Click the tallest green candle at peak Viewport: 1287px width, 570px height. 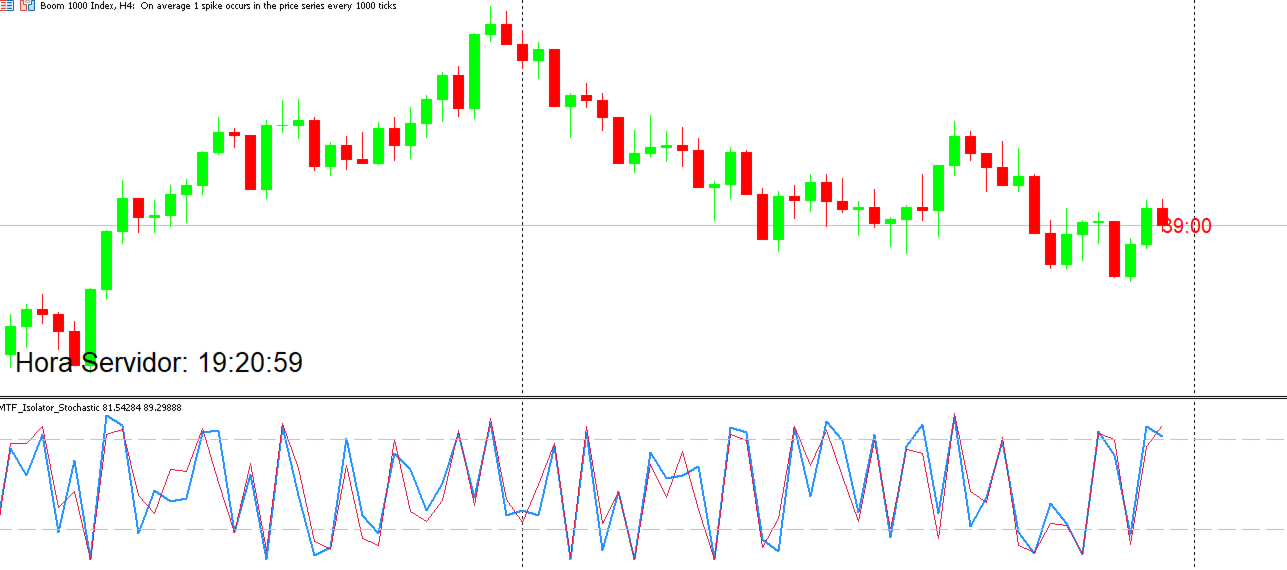point(475,71)
